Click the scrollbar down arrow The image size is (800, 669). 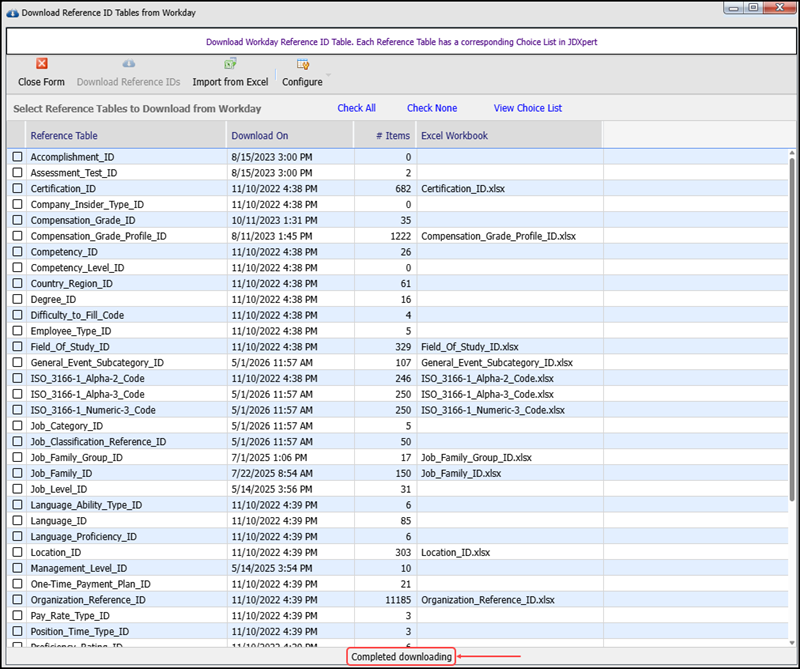click(x=792, y=643)
